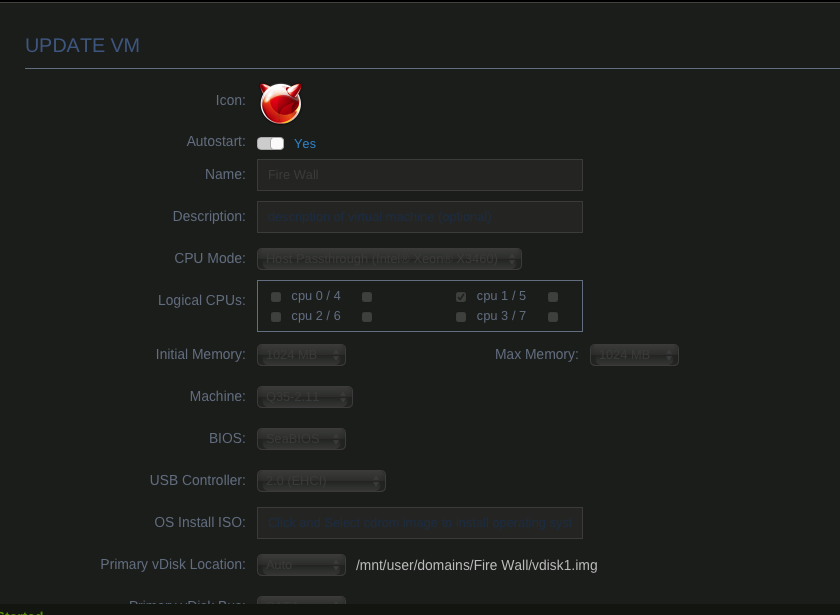This screenshot has height=615, width=840.
Task: Click the 'Initial Memory:' label
Action: (200, 354)
